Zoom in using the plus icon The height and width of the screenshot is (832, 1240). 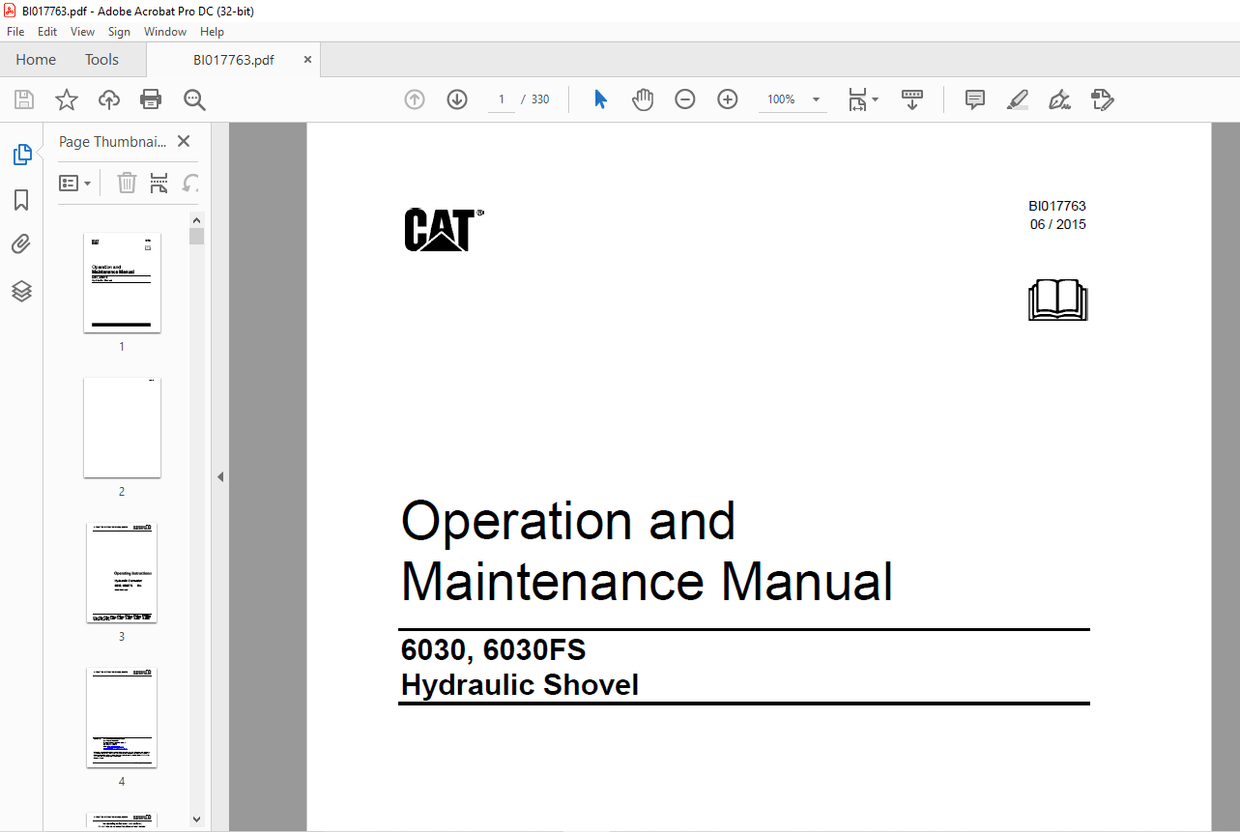(x=727, y=99)
